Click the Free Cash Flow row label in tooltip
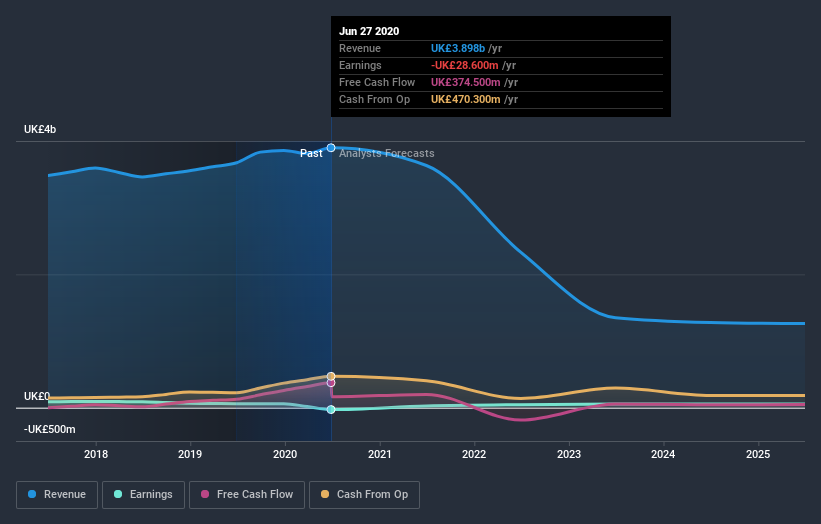821x524 pixels. pos(377,82)
